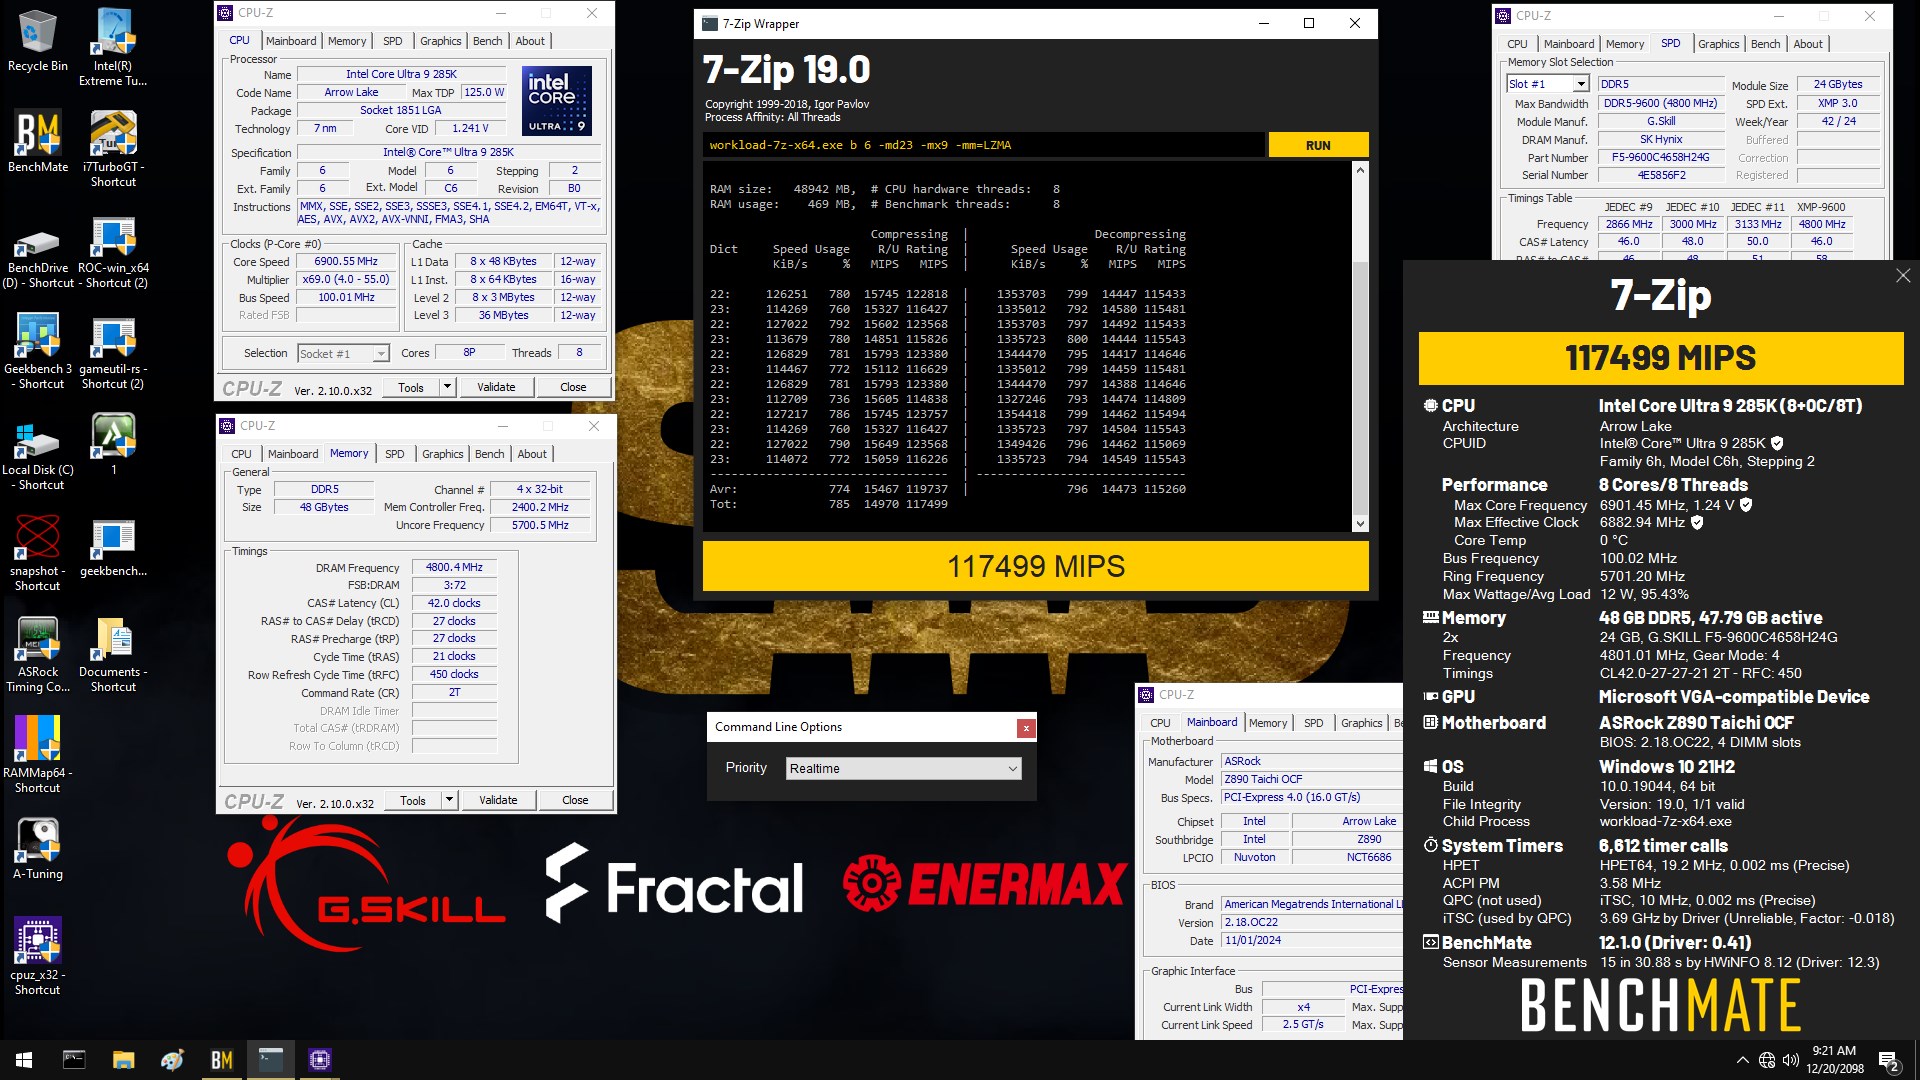
Task: Open notification center in taskbar
Action: click(x=1889, y=1060)
